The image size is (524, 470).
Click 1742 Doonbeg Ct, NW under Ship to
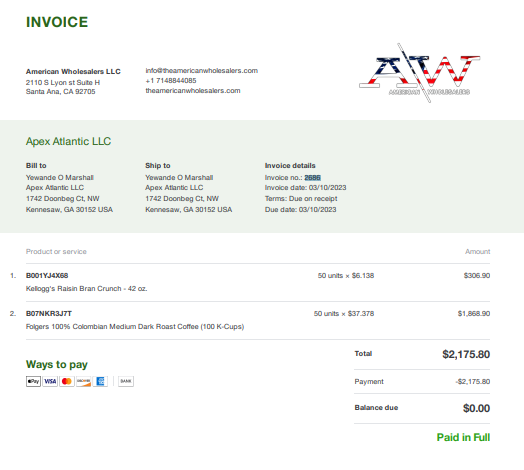(182, 199)
